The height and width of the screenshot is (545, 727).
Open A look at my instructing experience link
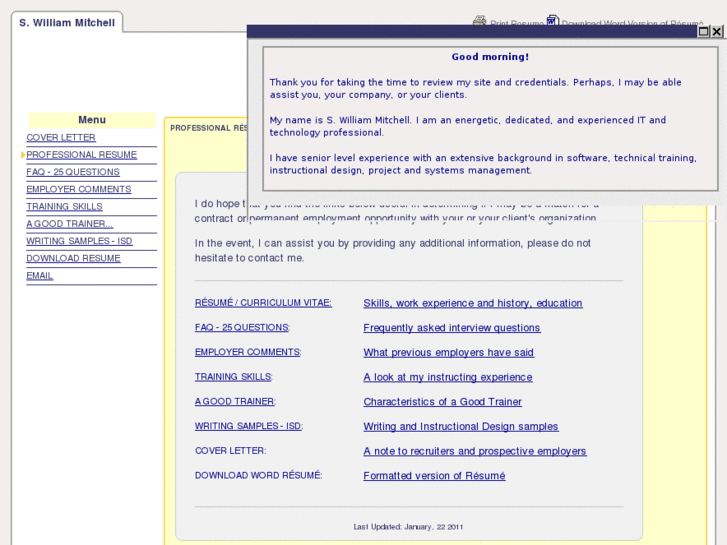pyautogui.click(x=448, y=377)
